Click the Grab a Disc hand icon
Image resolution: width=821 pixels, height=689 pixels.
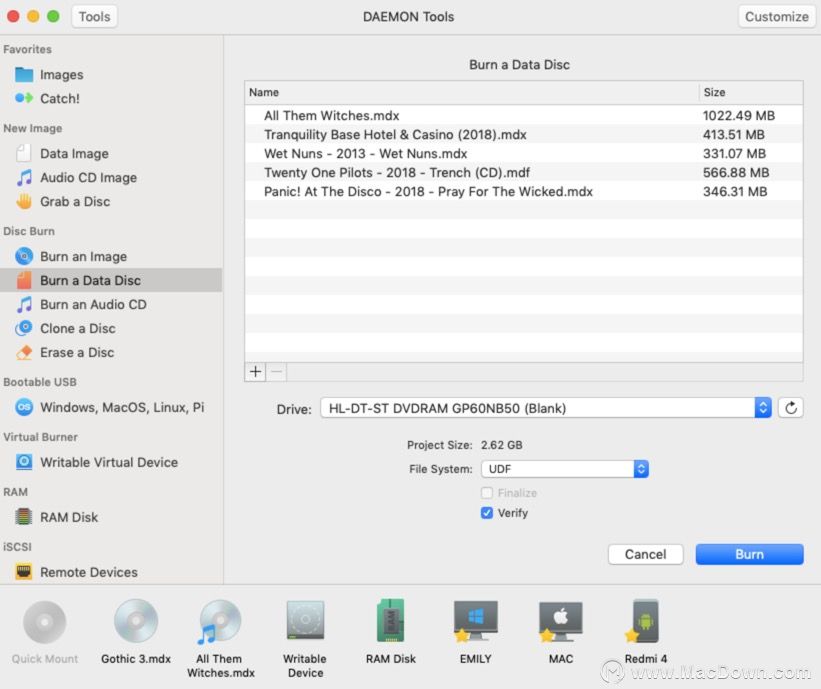click(24, 202)
